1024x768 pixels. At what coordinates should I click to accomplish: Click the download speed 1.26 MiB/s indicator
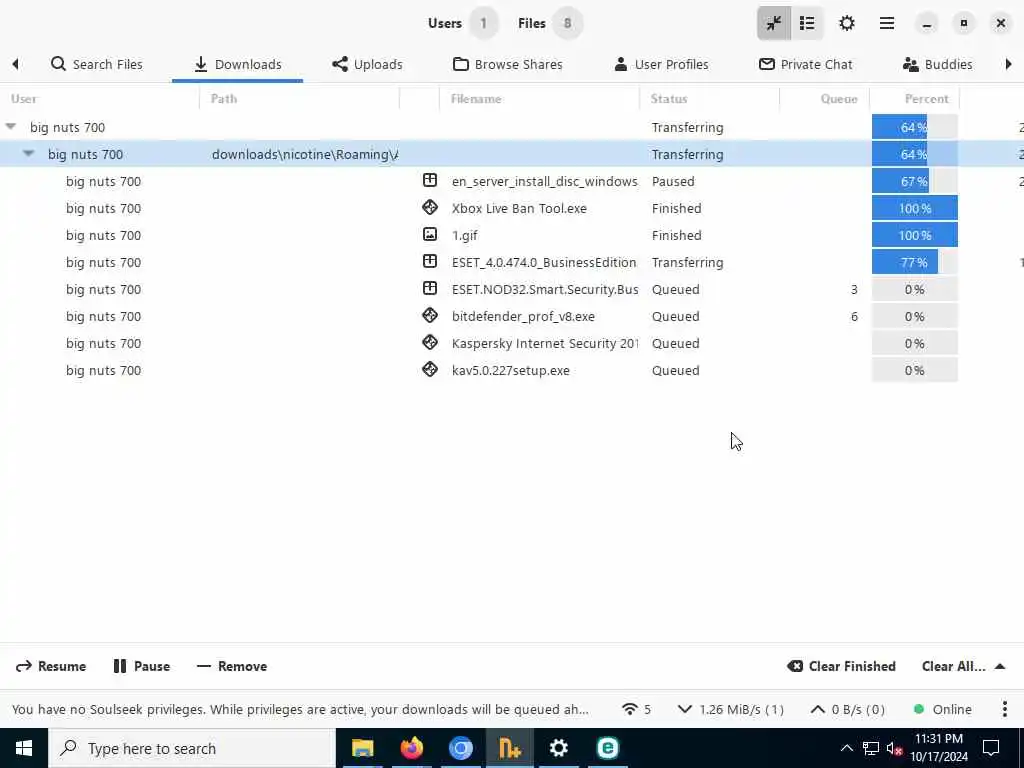click(730, 709)
